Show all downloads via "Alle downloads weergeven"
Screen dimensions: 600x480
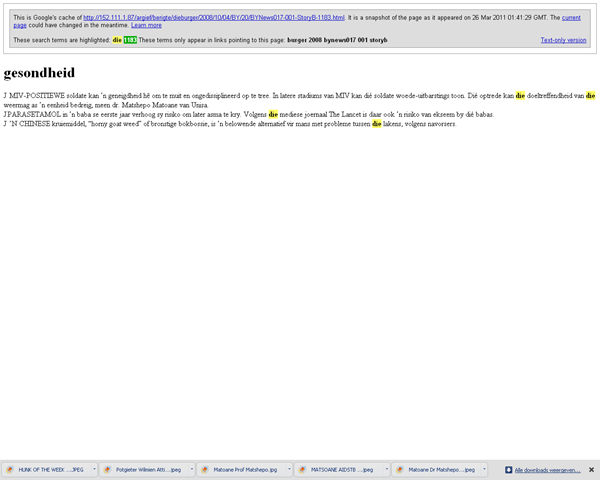(547, 470)
